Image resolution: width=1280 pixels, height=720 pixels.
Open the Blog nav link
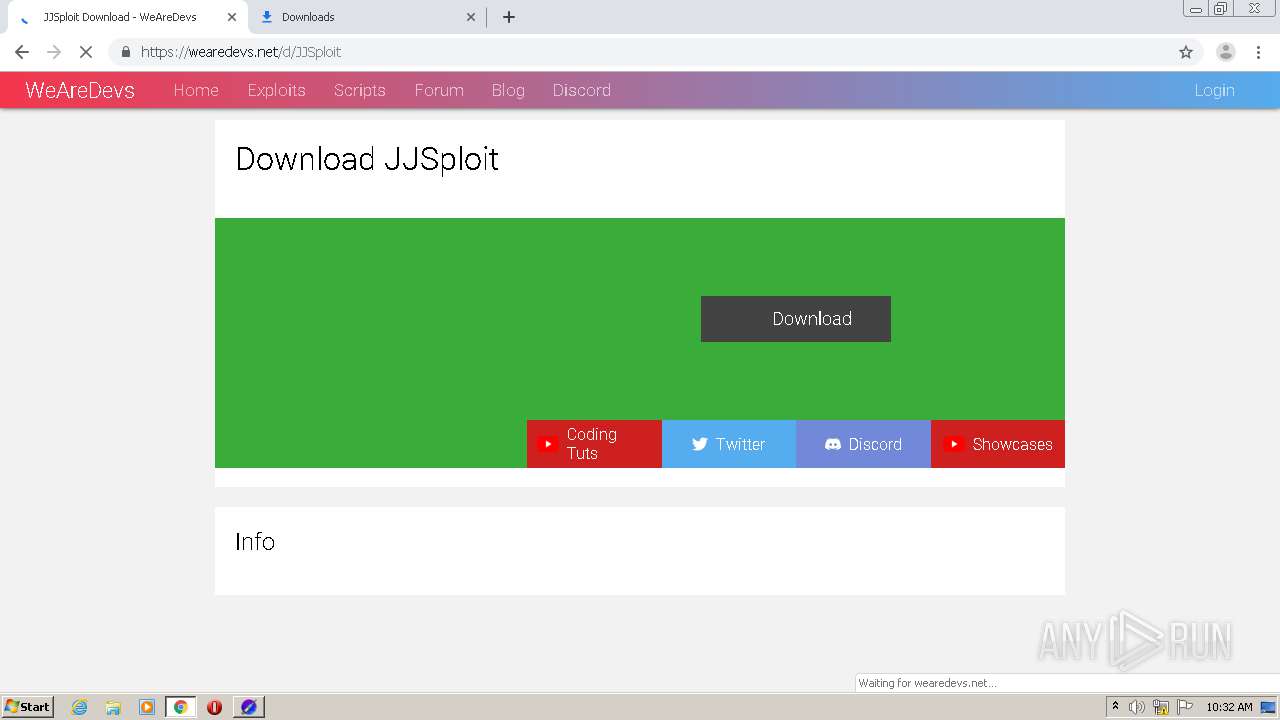[x=508, y=90]
